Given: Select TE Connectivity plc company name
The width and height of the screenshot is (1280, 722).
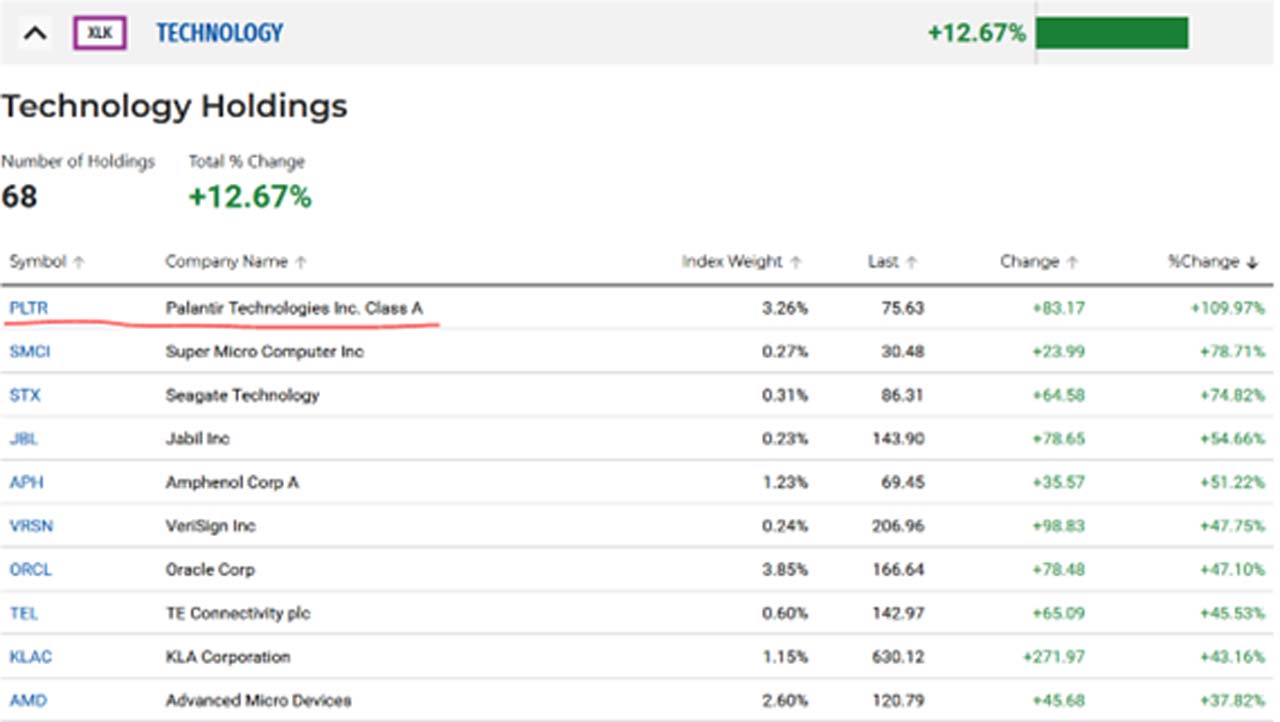Looking at the screenshot, I should tap(238, 613).
